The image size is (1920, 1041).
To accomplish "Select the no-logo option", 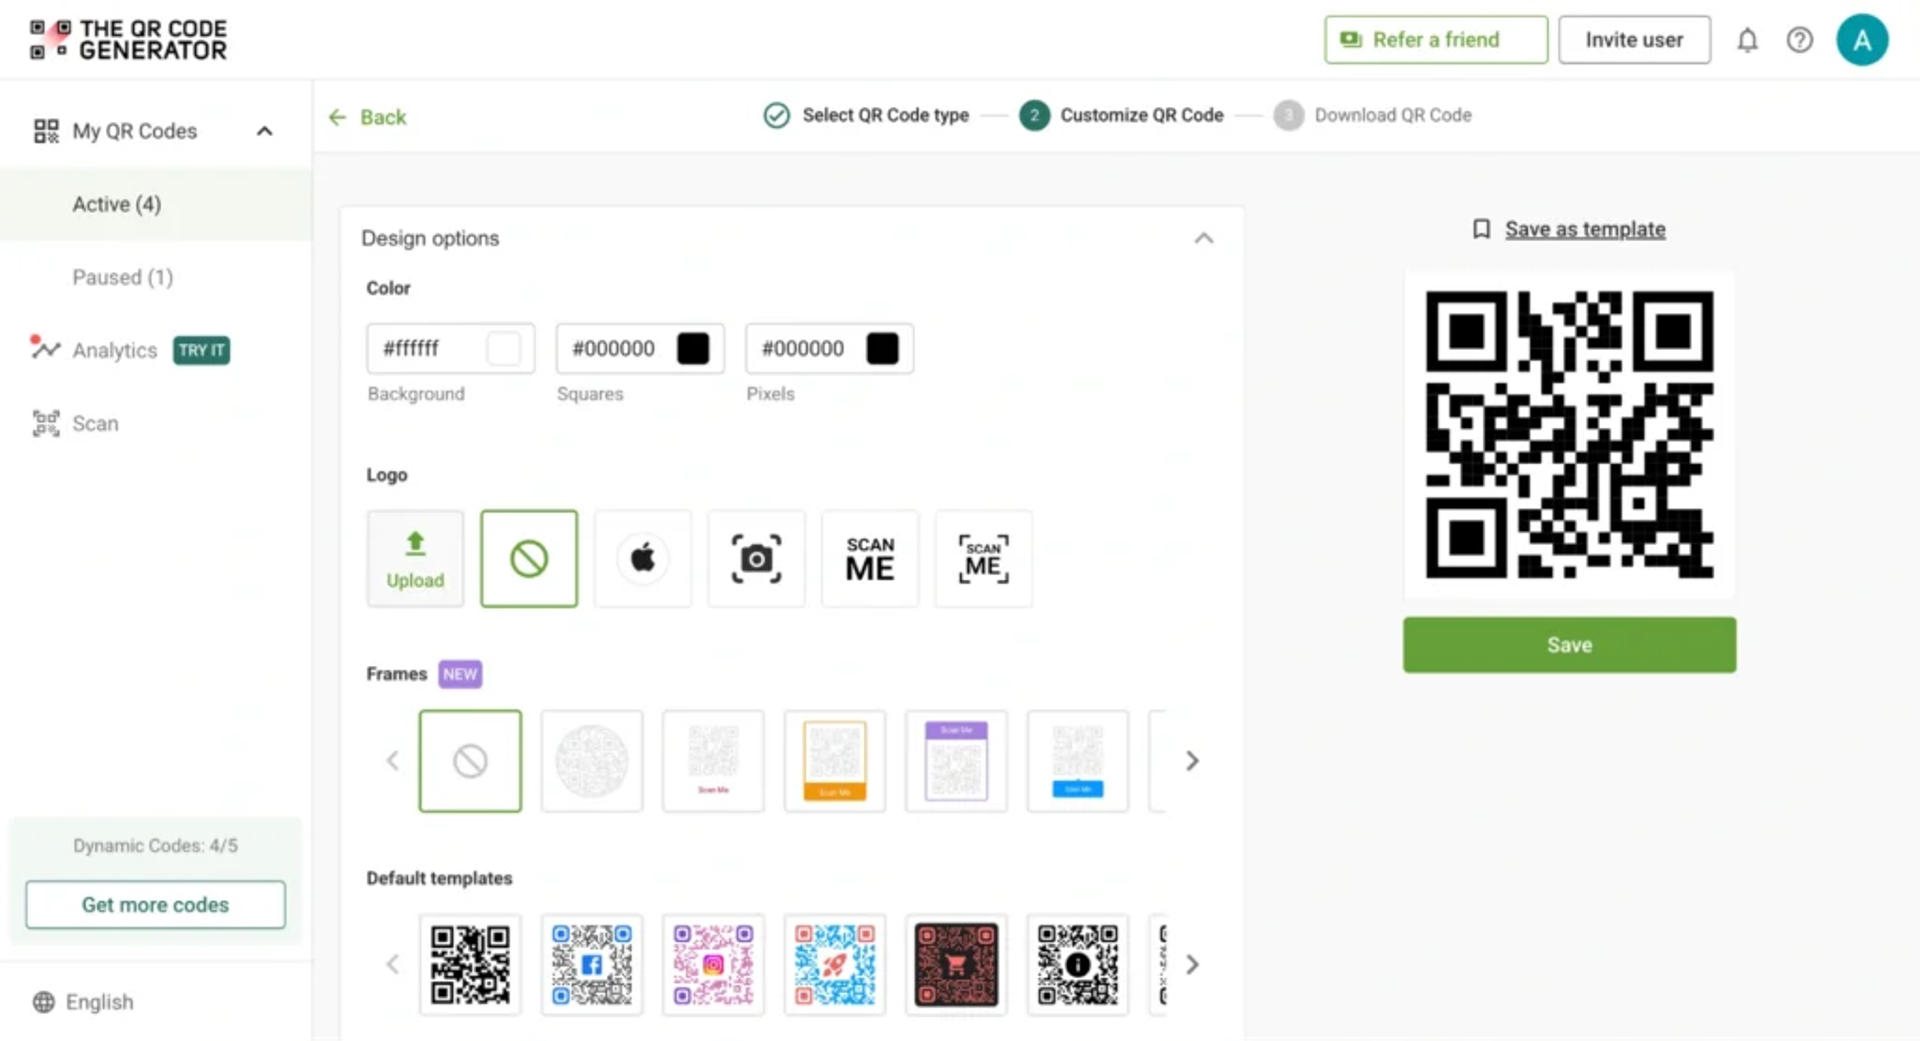I will pyautogui.click(x=529, y=559).
